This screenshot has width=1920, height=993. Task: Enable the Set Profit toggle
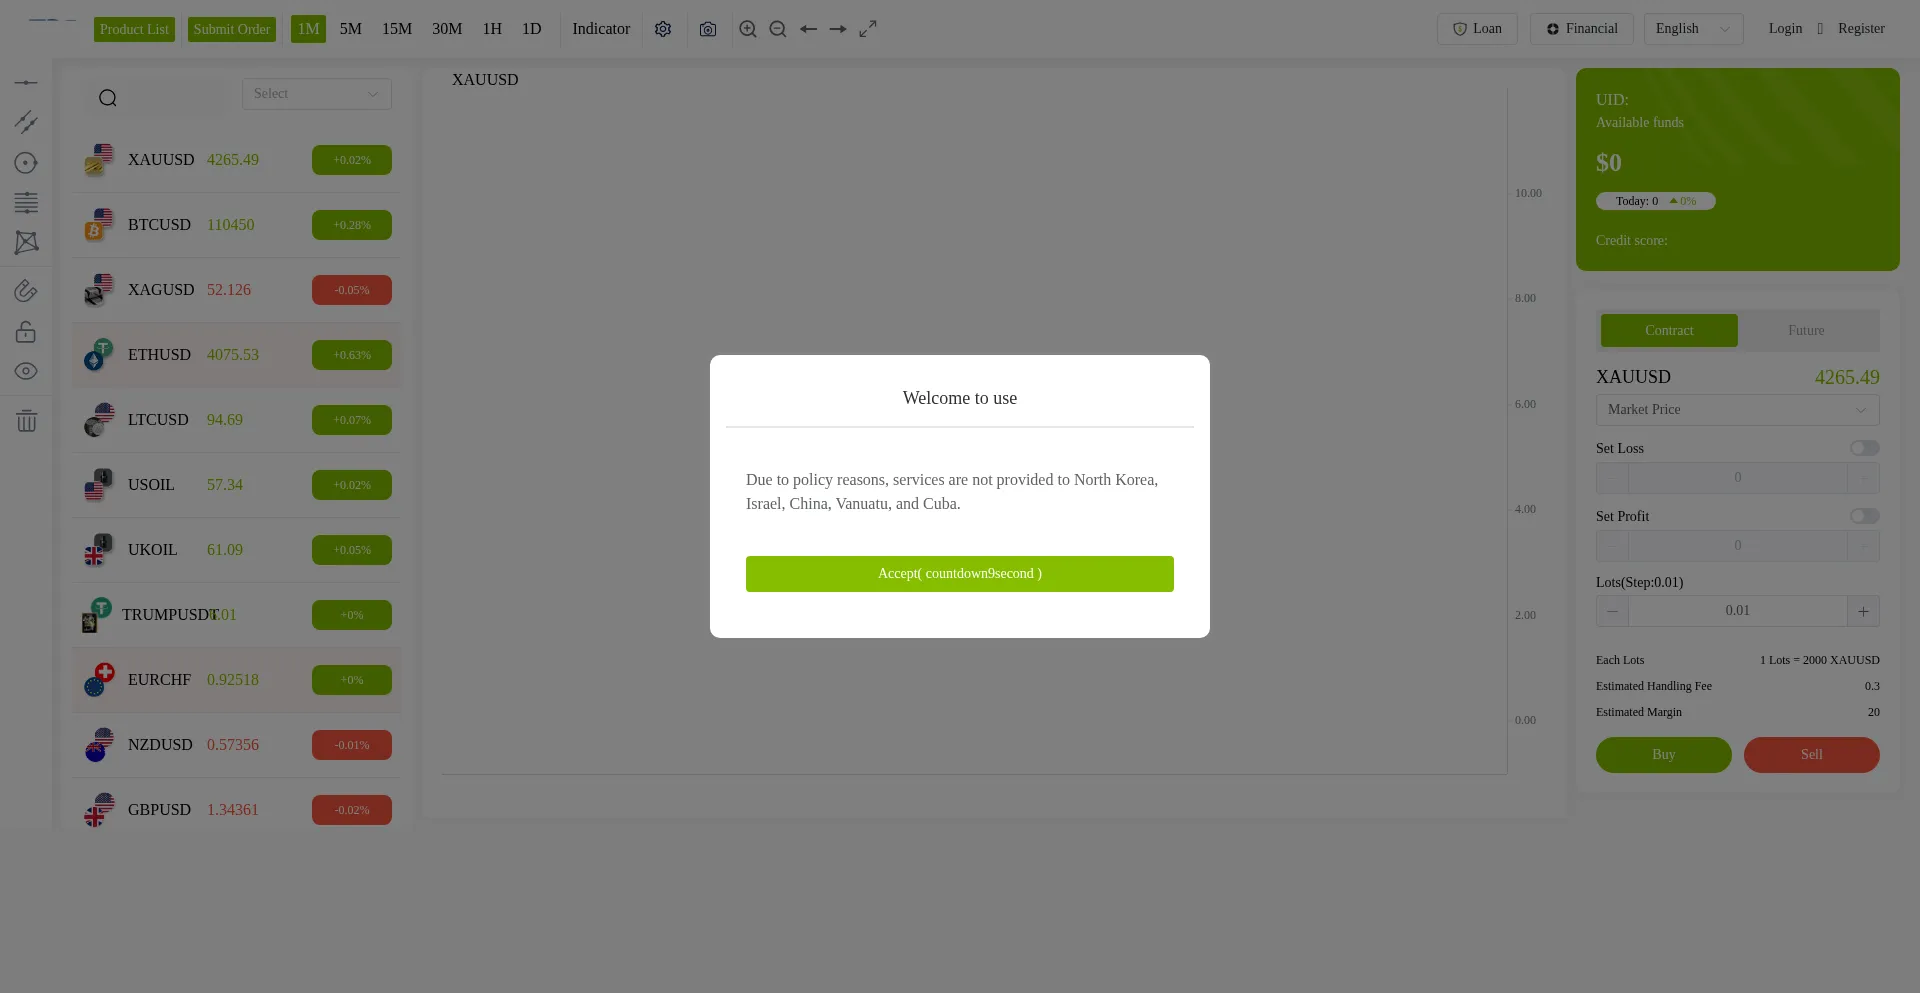click(1864, 516)
